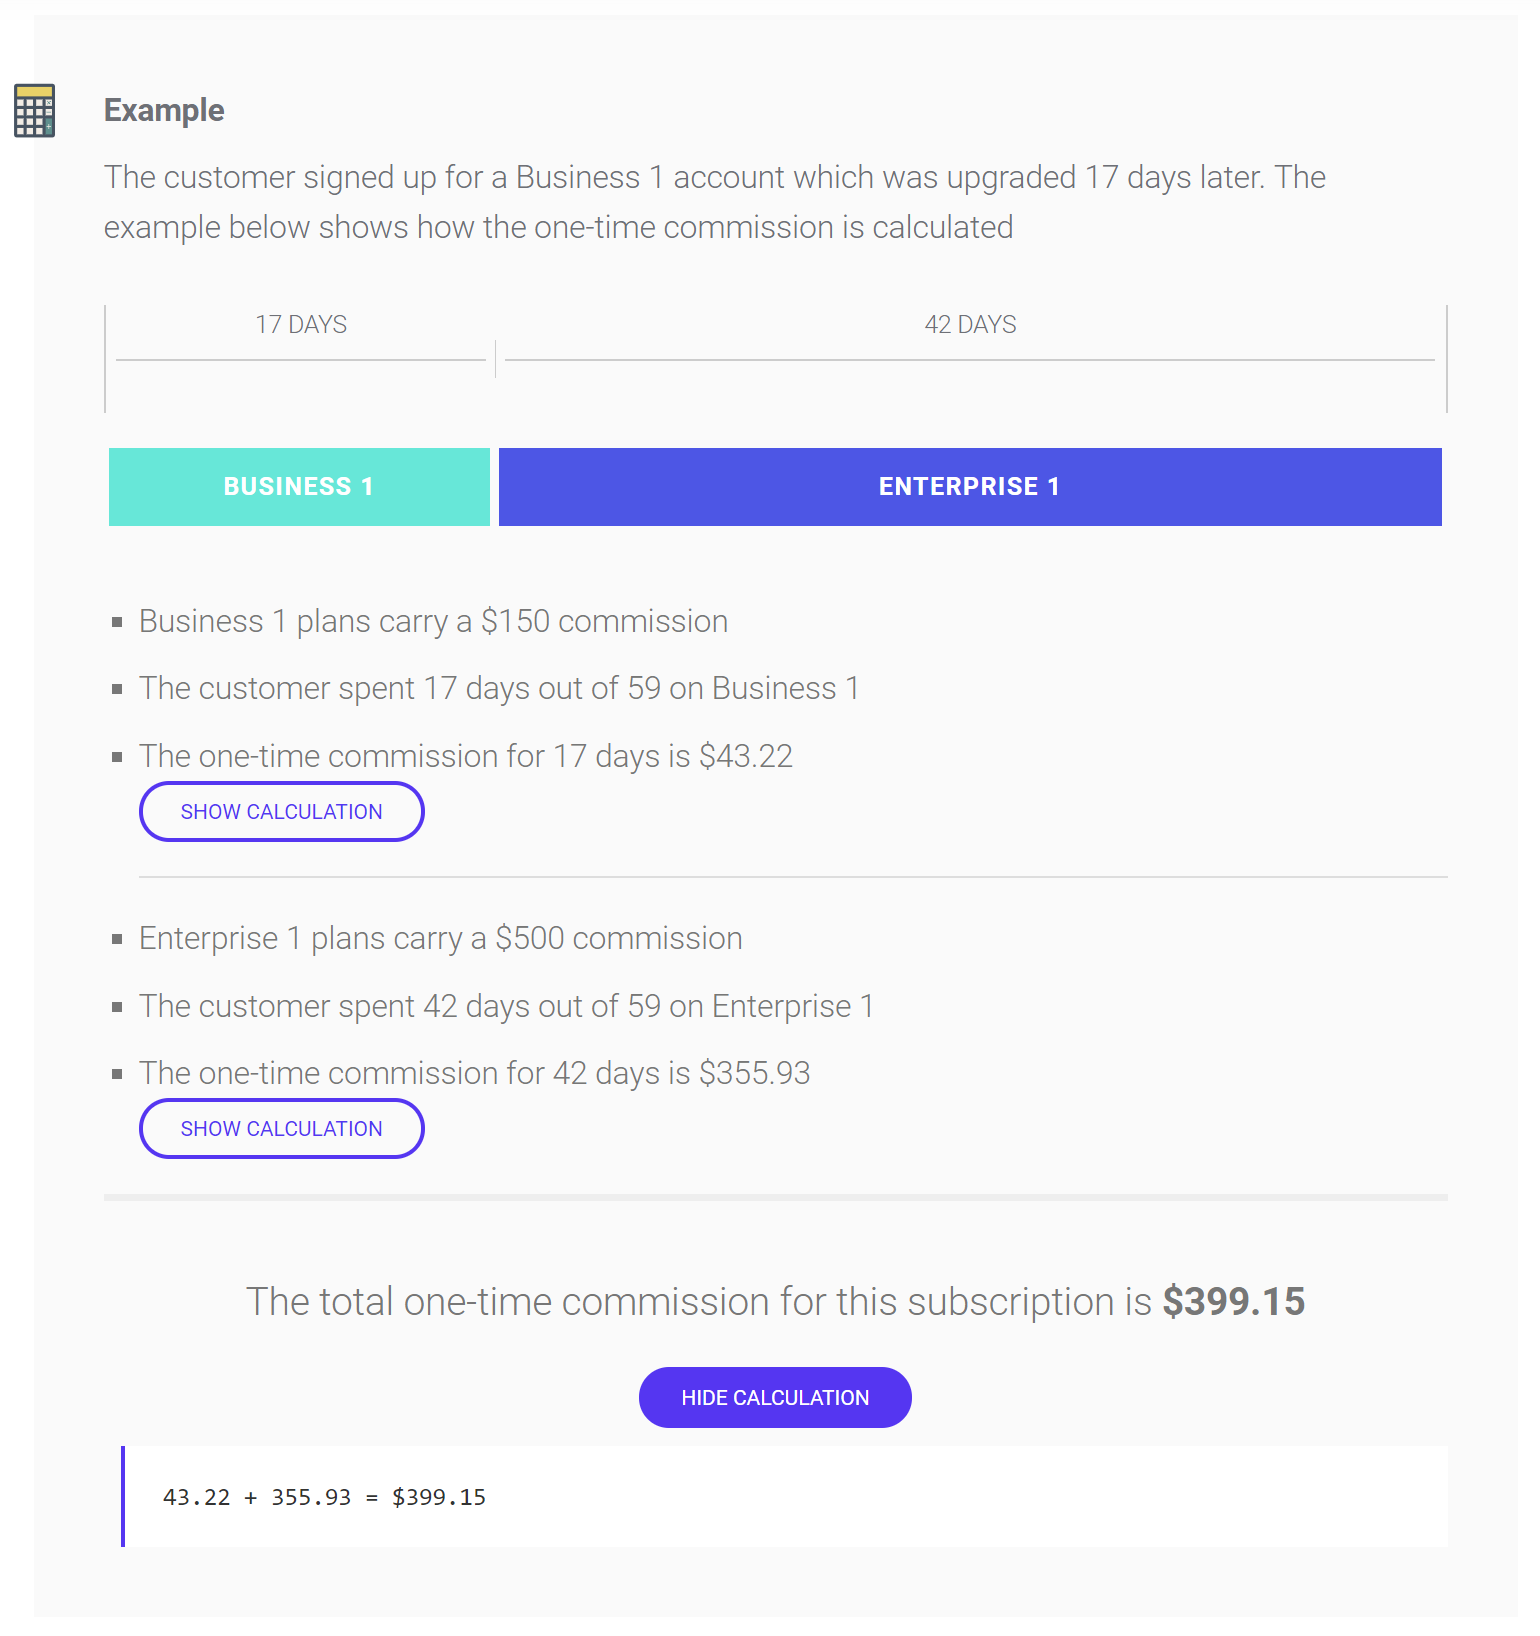This screenshot has width=1540, height=1636.
Task: Select the Enterprise 1 blue plan bar
Action: pyautogui.click(x=968, y=486)
